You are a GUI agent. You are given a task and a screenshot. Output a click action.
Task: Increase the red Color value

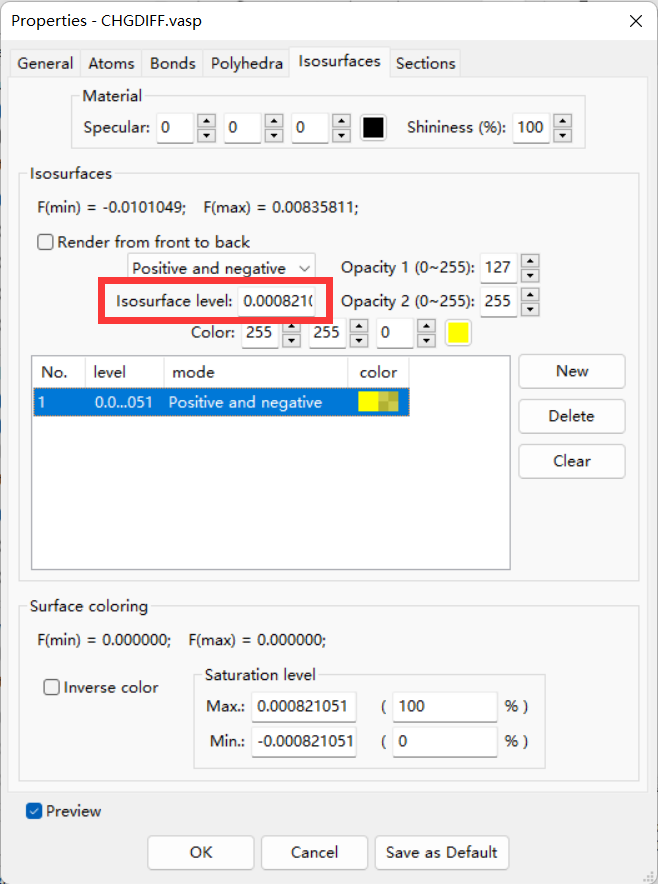click(x=291, y=326)
